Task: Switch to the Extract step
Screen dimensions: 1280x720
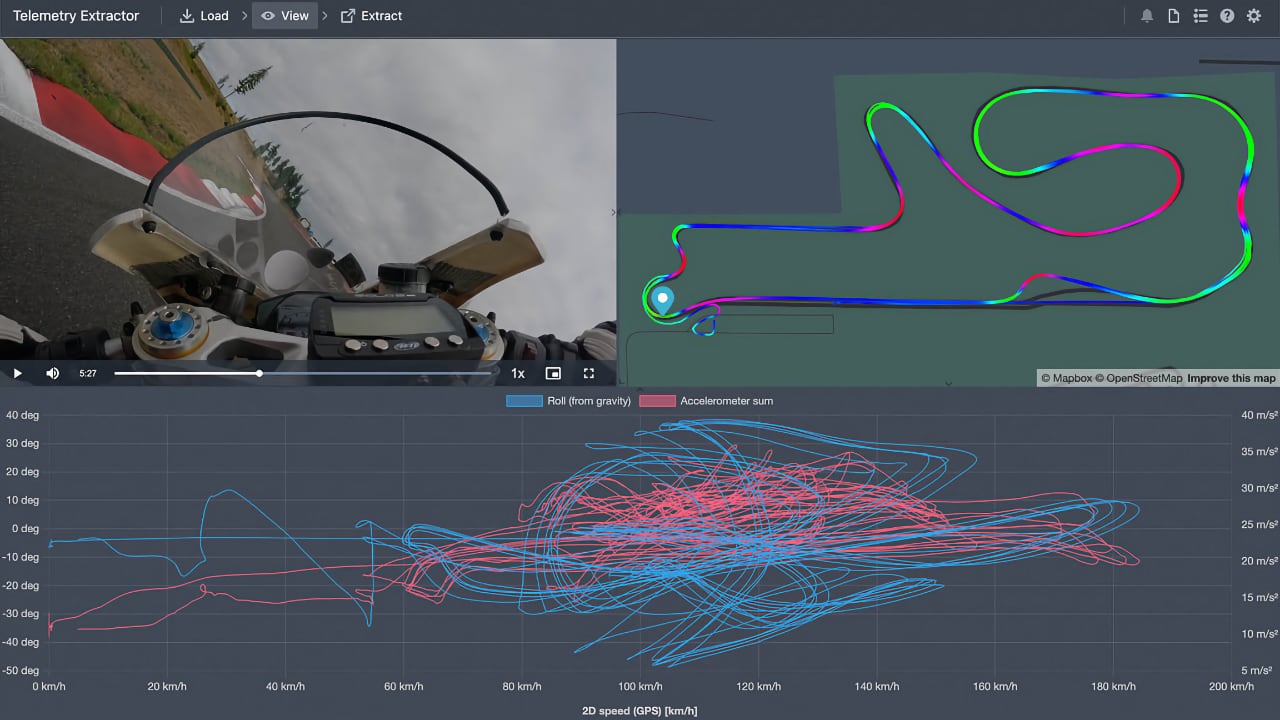Action: point(371,16)
